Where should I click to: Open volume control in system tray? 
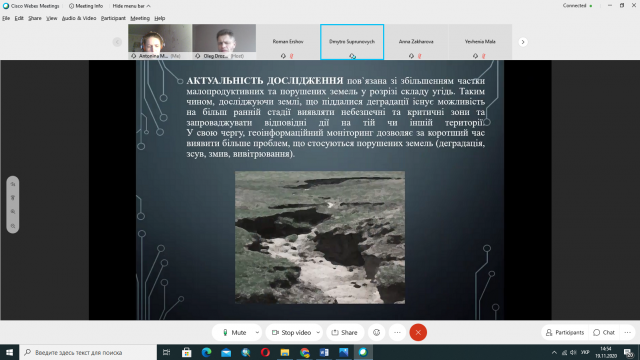point(573,353)
